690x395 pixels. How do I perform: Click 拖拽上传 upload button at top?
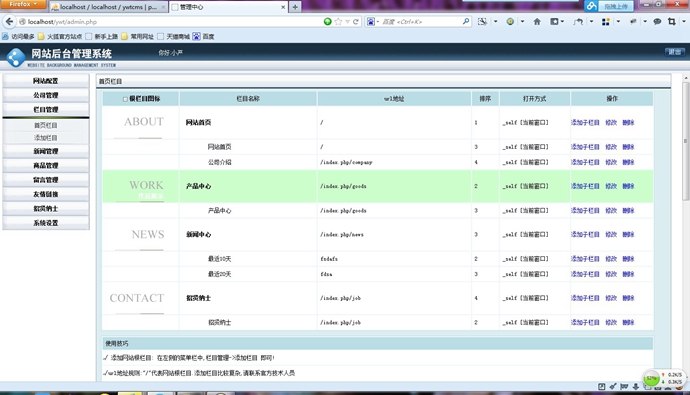(x=616, y=6)
